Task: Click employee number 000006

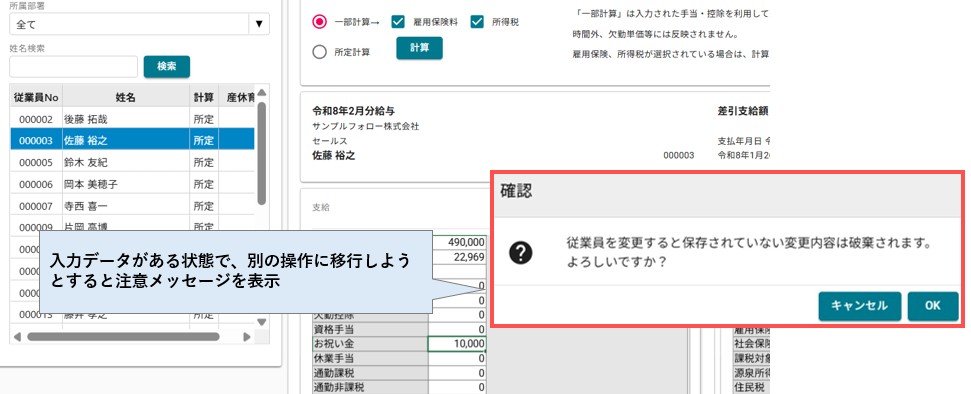Action: tap(36, 184)
